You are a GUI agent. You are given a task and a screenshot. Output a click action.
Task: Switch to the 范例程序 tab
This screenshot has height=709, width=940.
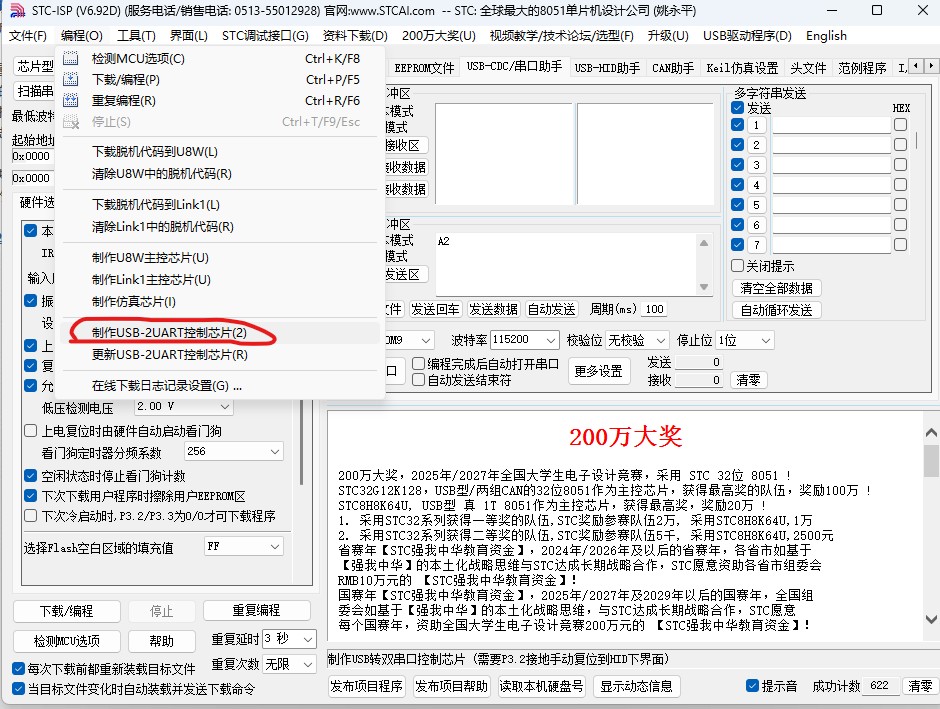[x=862, y=68]
